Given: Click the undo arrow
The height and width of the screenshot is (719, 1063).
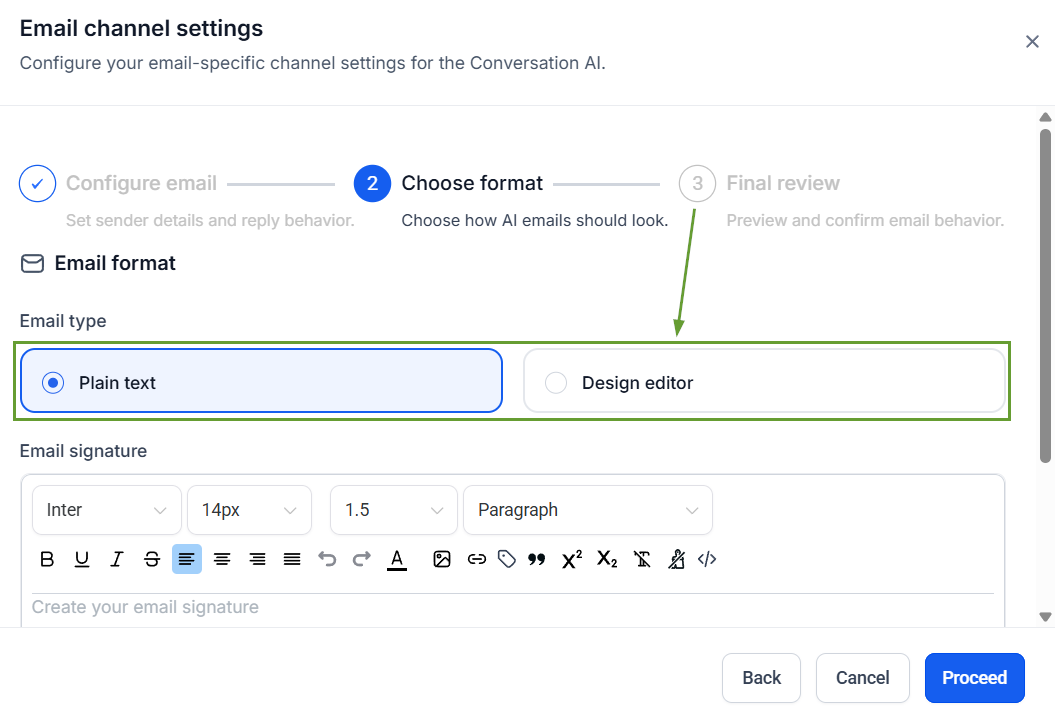Looking at the screenshot, I should click(327, 559).
